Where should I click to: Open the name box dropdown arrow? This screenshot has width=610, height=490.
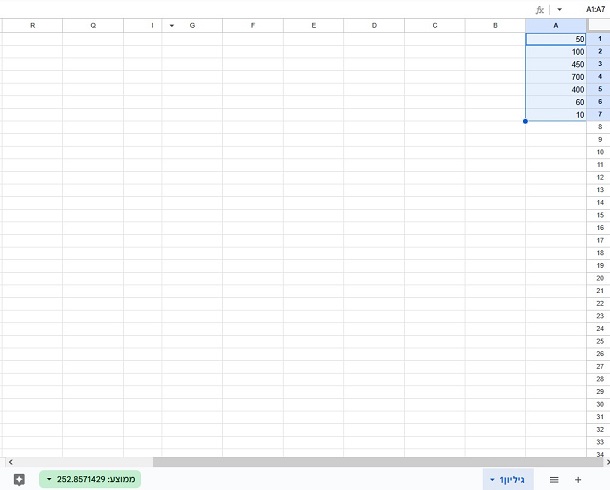[559, 9]
